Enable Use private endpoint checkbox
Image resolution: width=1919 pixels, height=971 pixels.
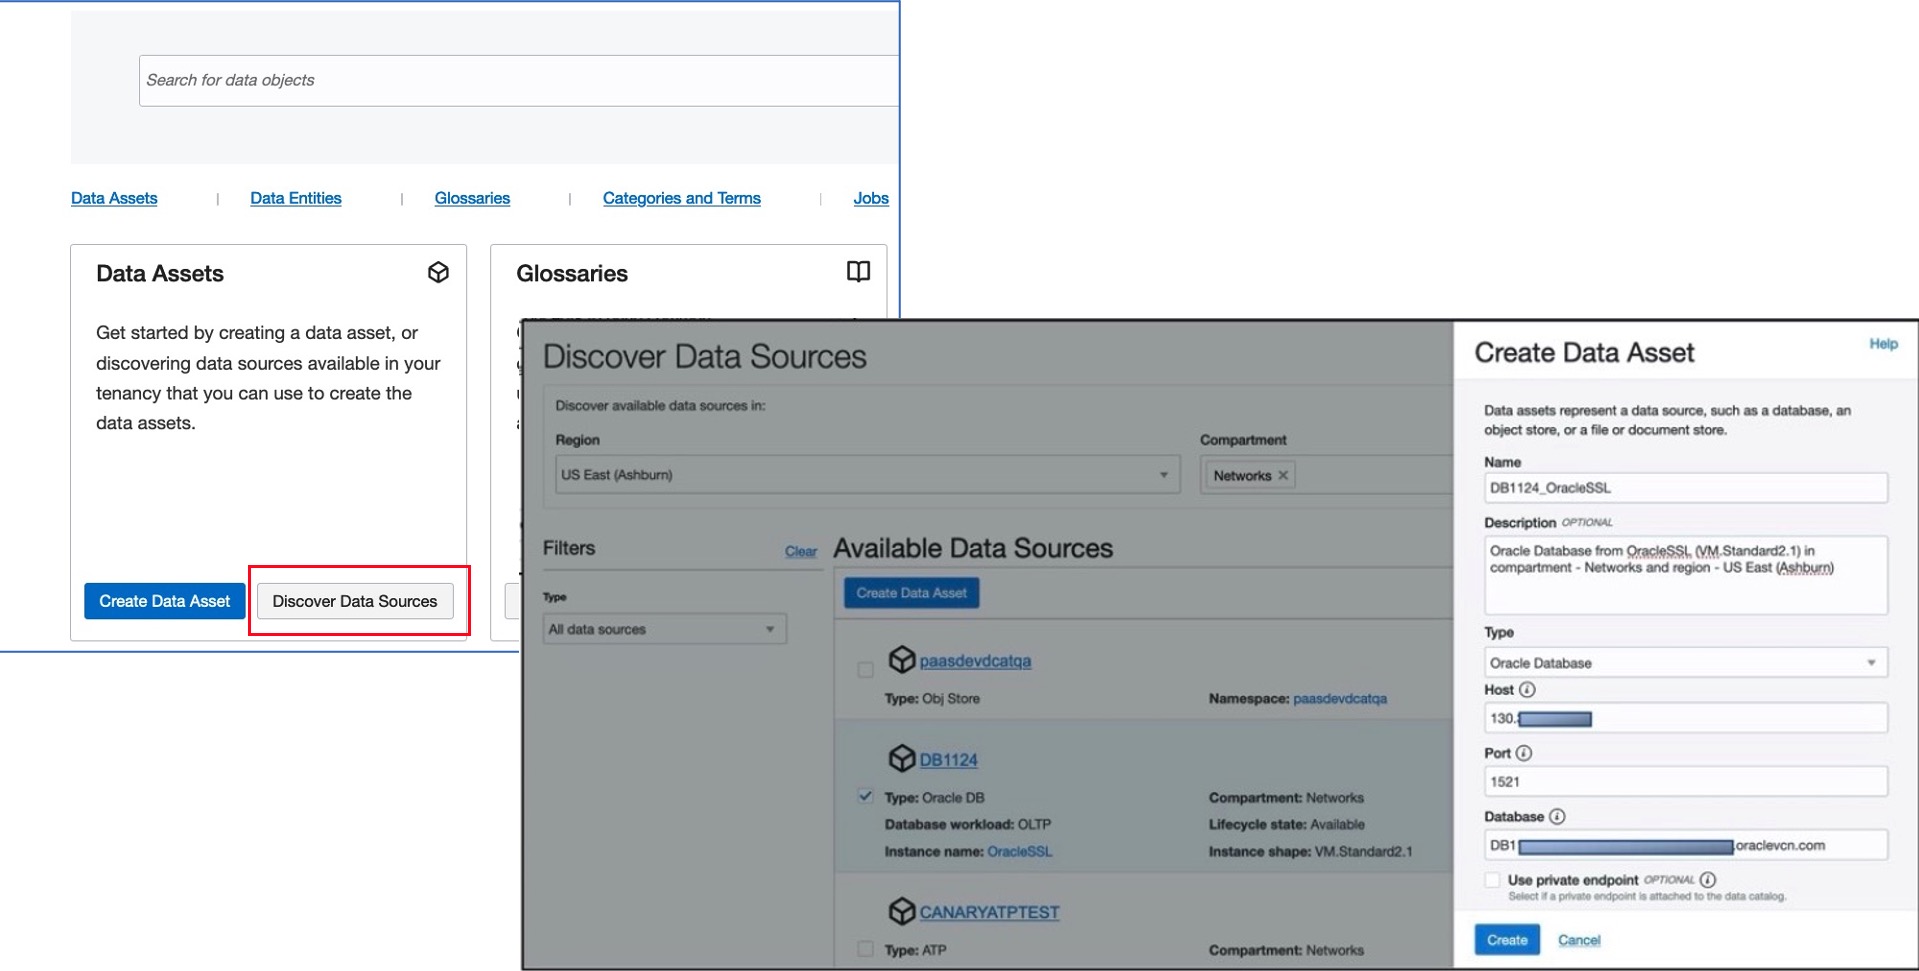[1492, 880]
